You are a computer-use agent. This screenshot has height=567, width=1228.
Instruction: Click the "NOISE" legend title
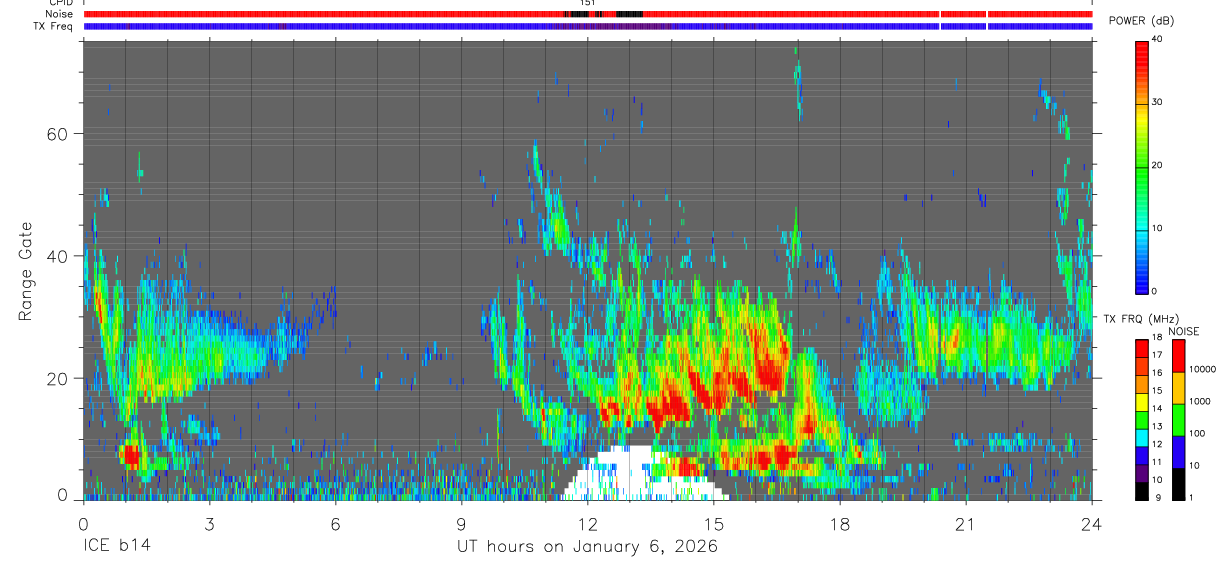pyautogui.click(x=1183, y=331)
